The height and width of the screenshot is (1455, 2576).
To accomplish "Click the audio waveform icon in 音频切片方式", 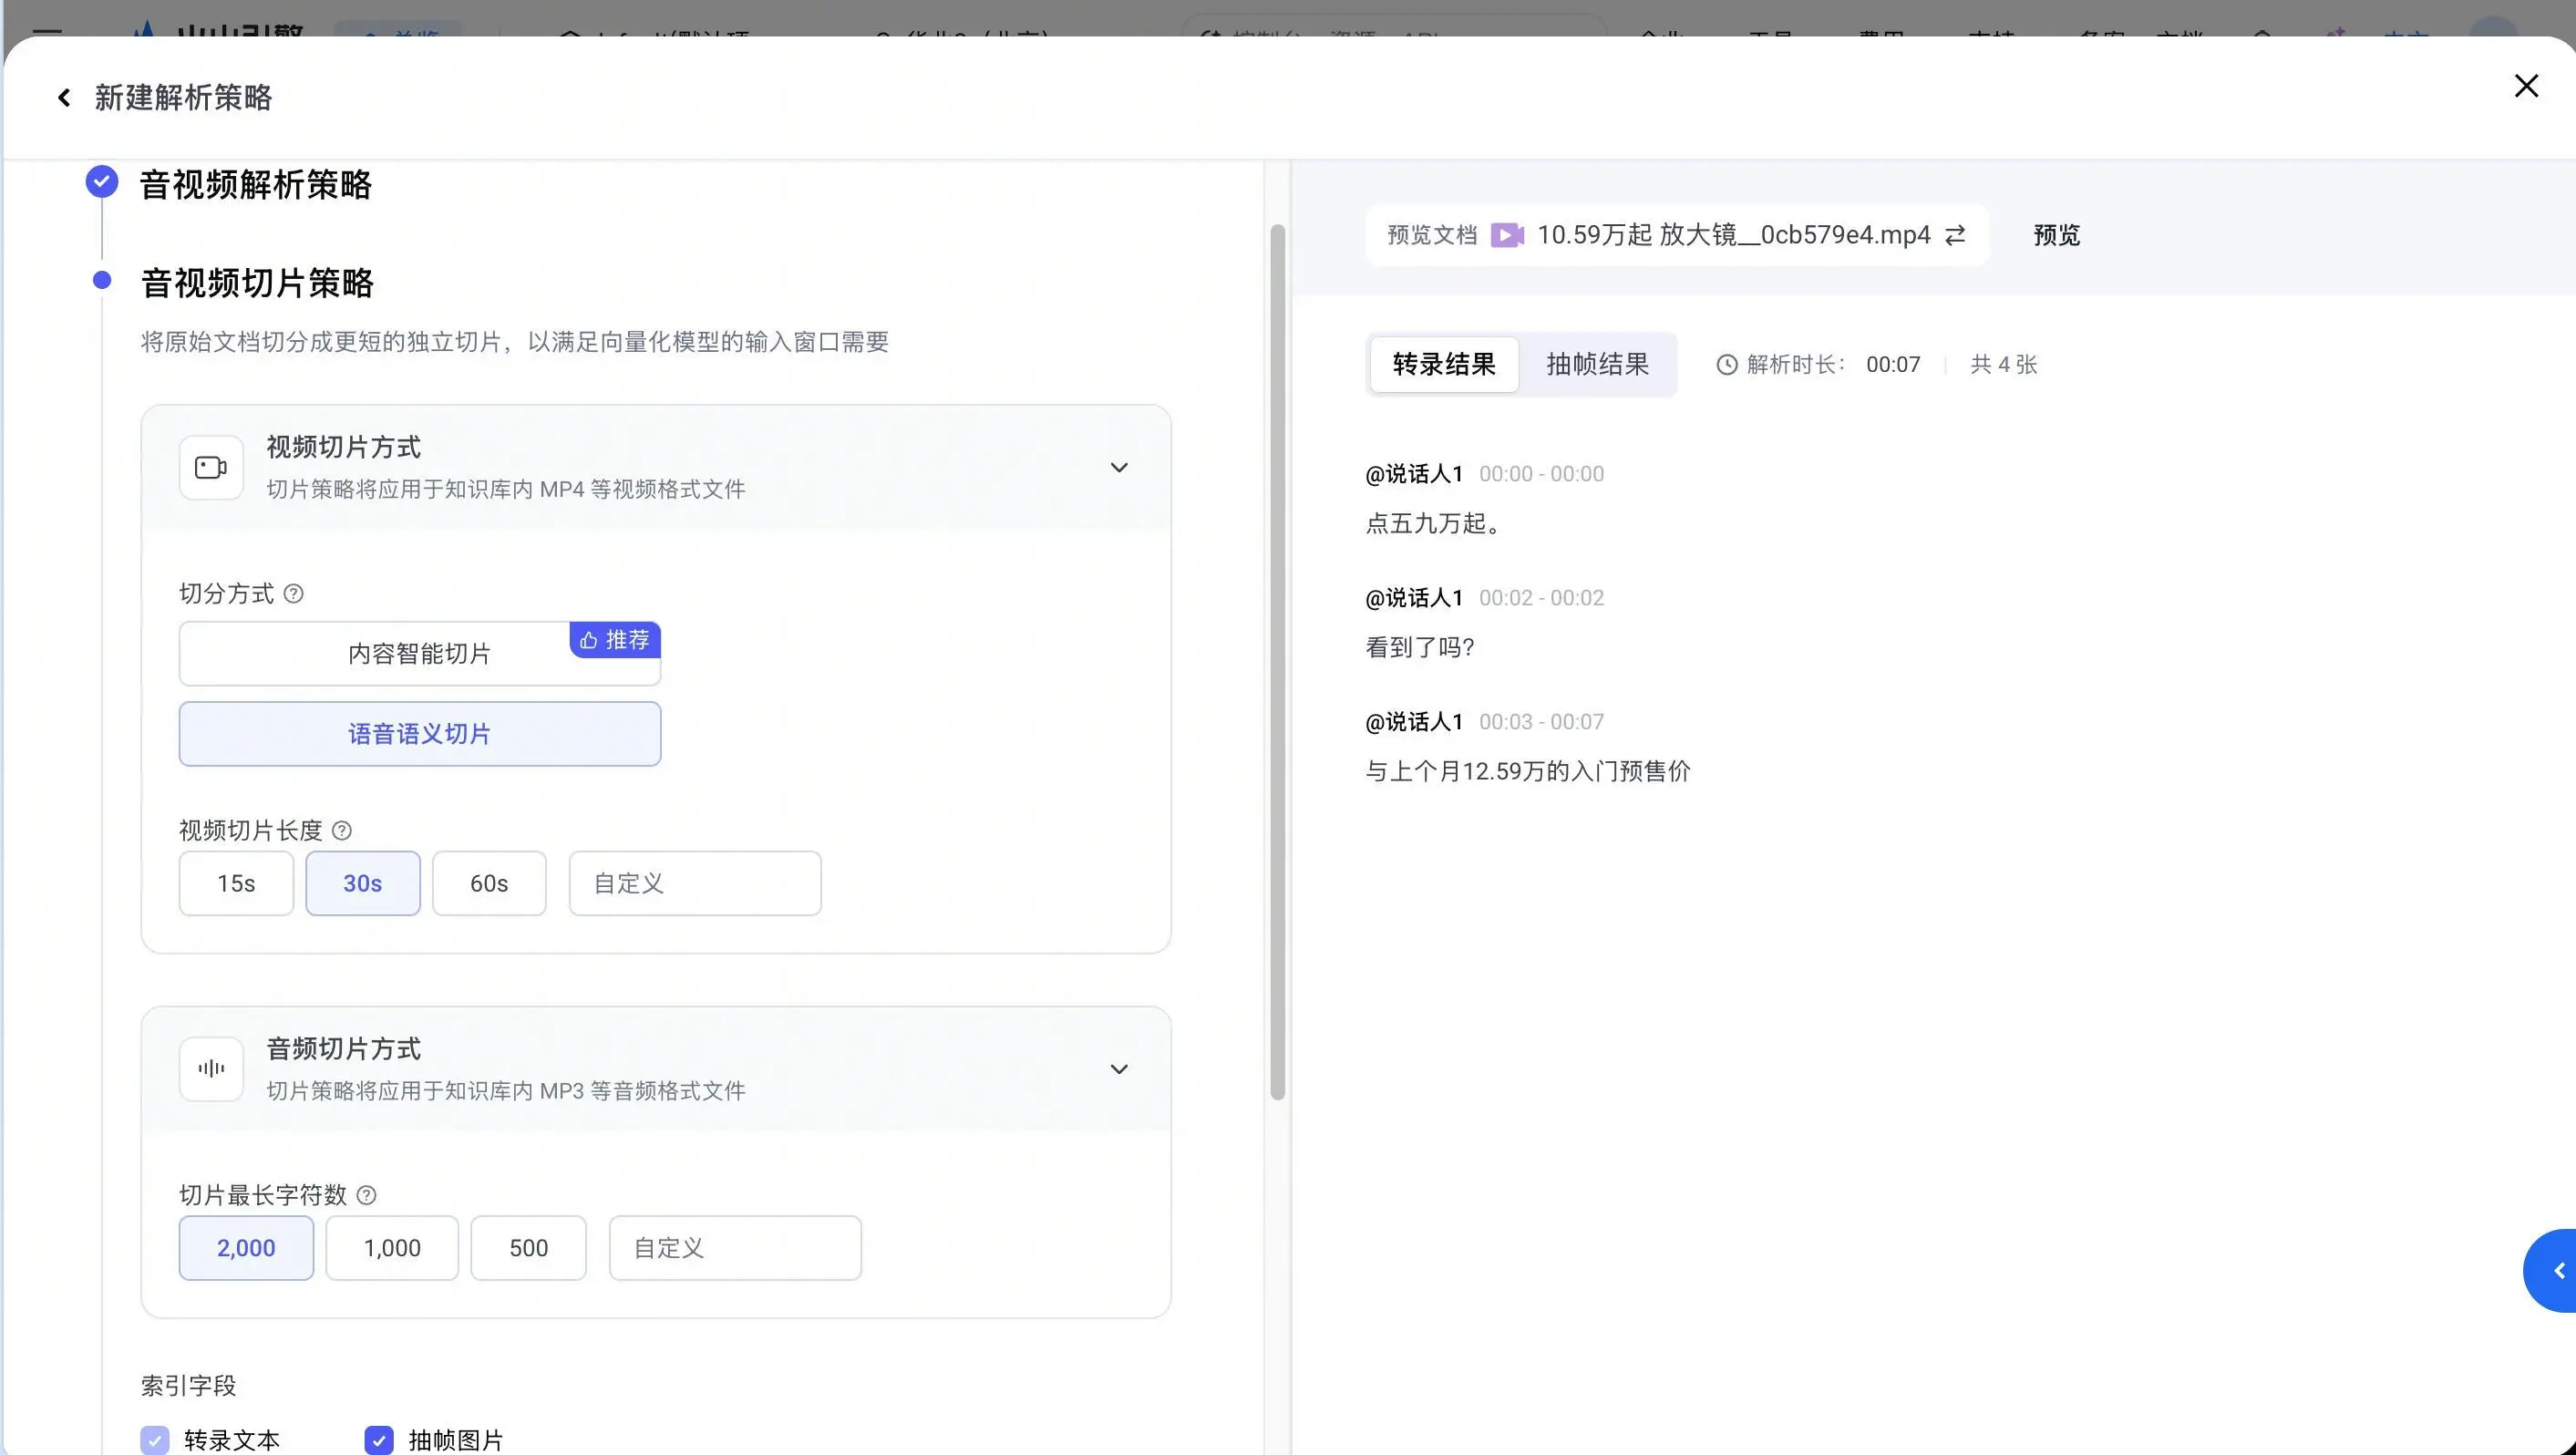I will point(211,1068).
